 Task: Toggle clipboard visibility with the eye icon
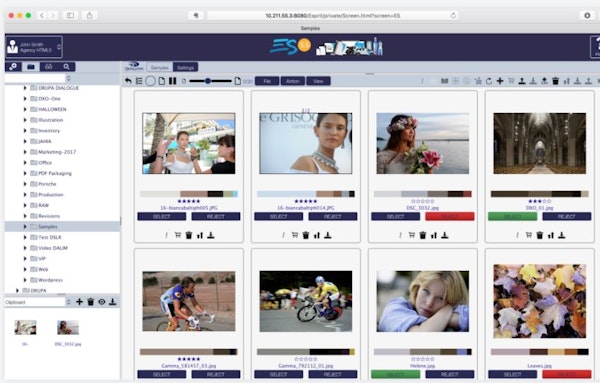101,302
